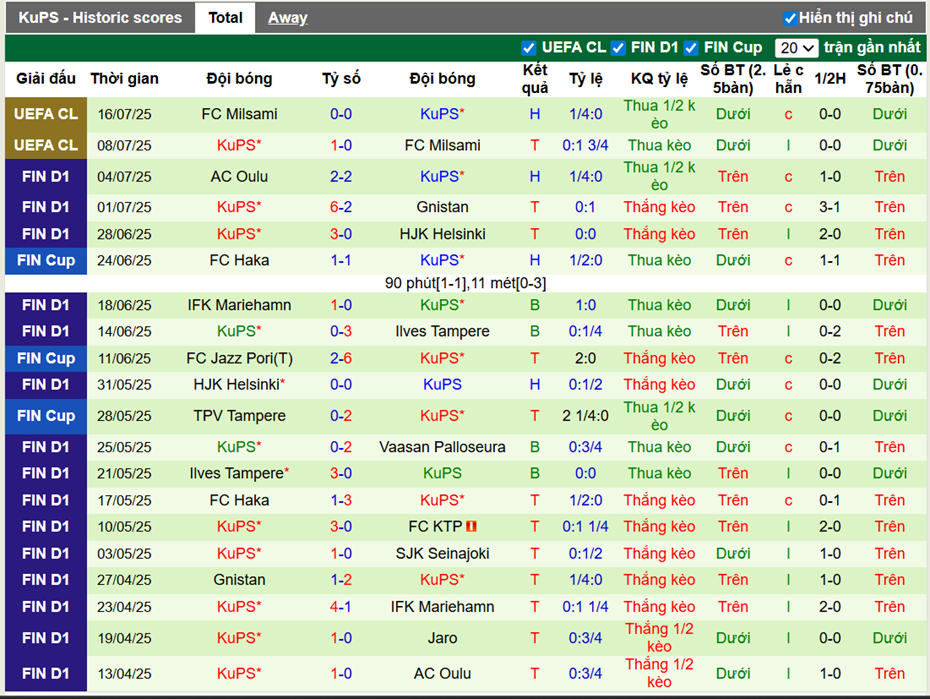The height and width of the screenshot is (699, 930).
Task: Open AC Oulu team in 04/07/25 row
Action: click(x=240, y=177)
